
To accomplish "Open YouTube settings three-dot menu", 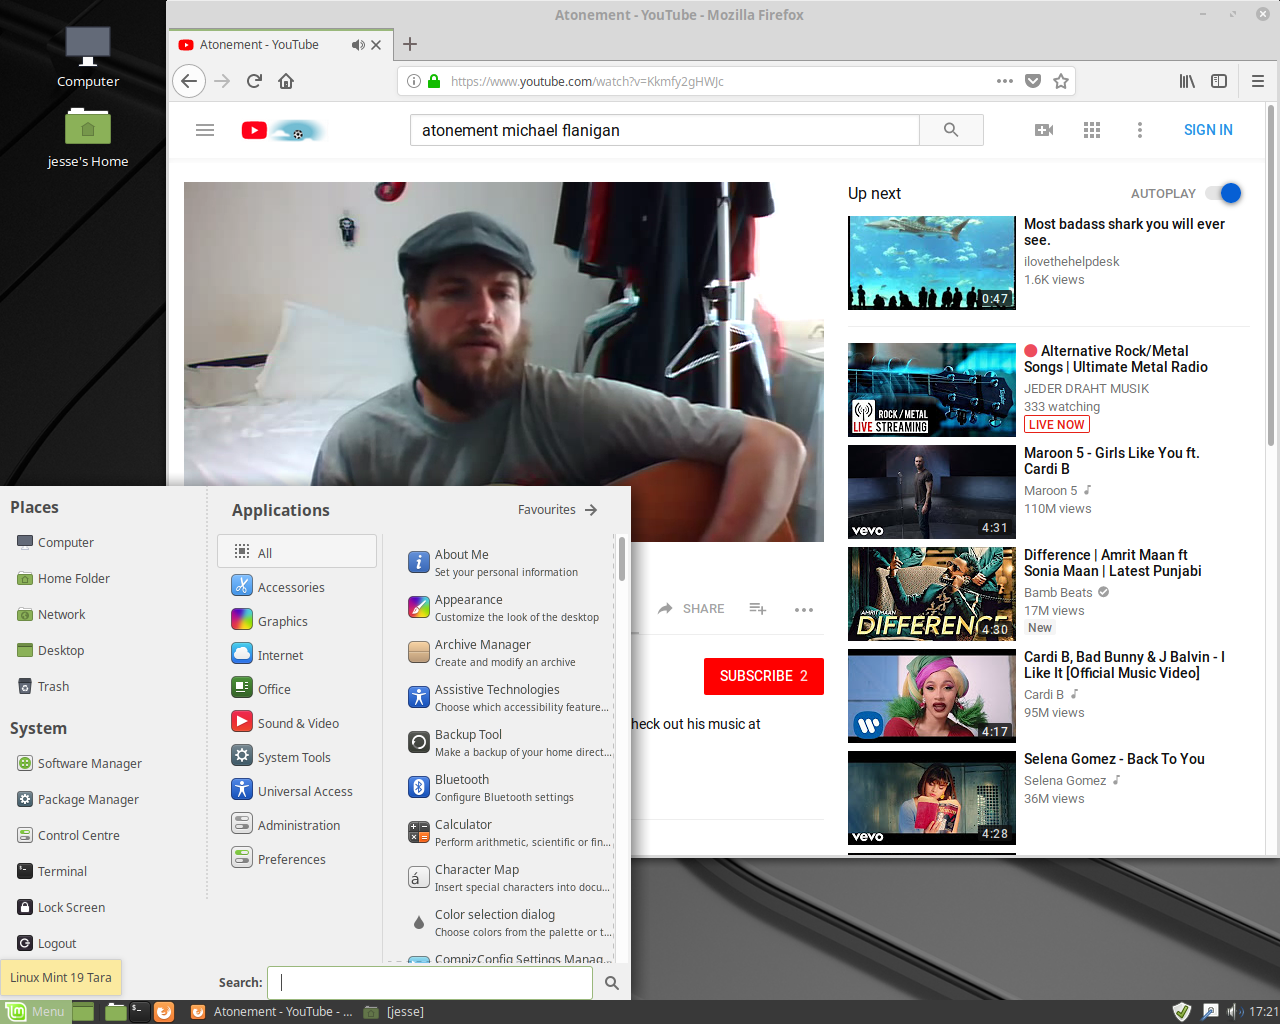I will tap(1140, 130).
